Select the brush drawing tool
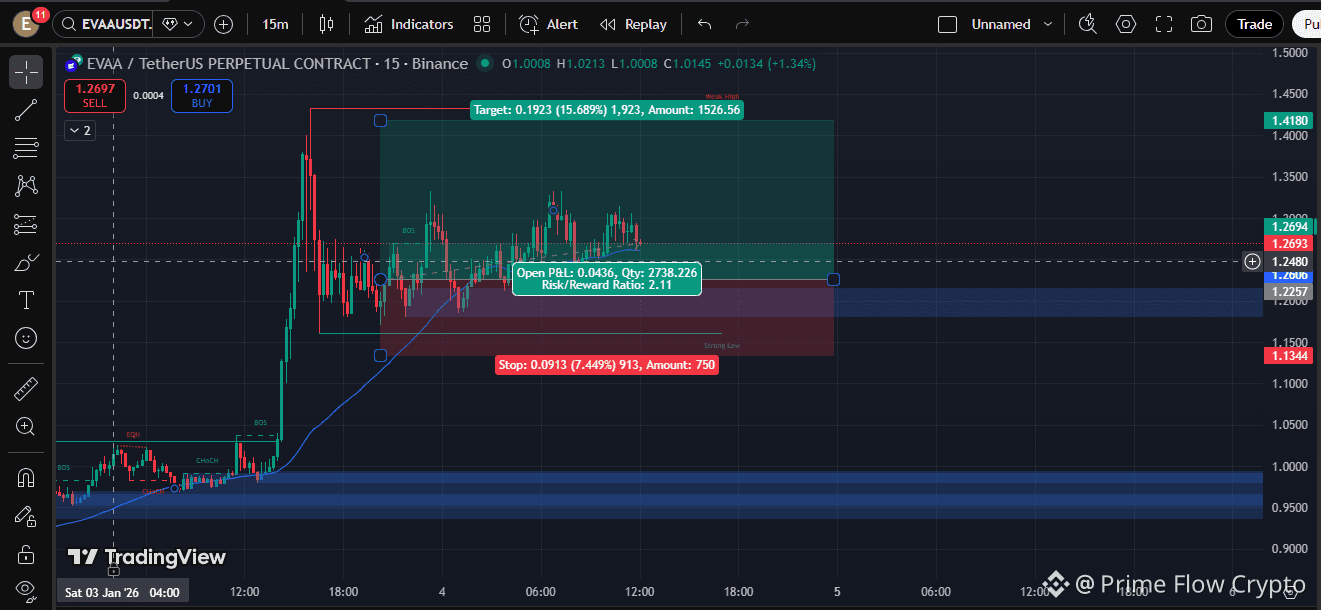 coord(26,262)
